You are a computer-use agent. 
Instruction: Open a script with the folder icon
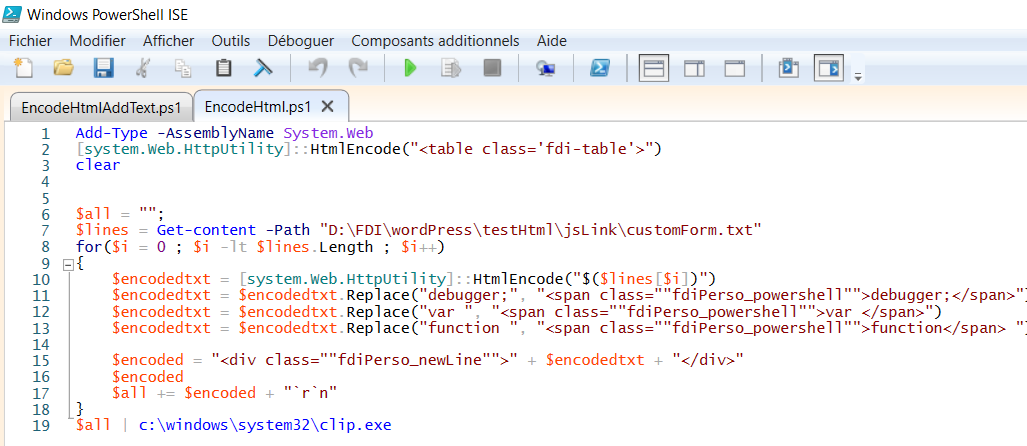pos(63,68)
